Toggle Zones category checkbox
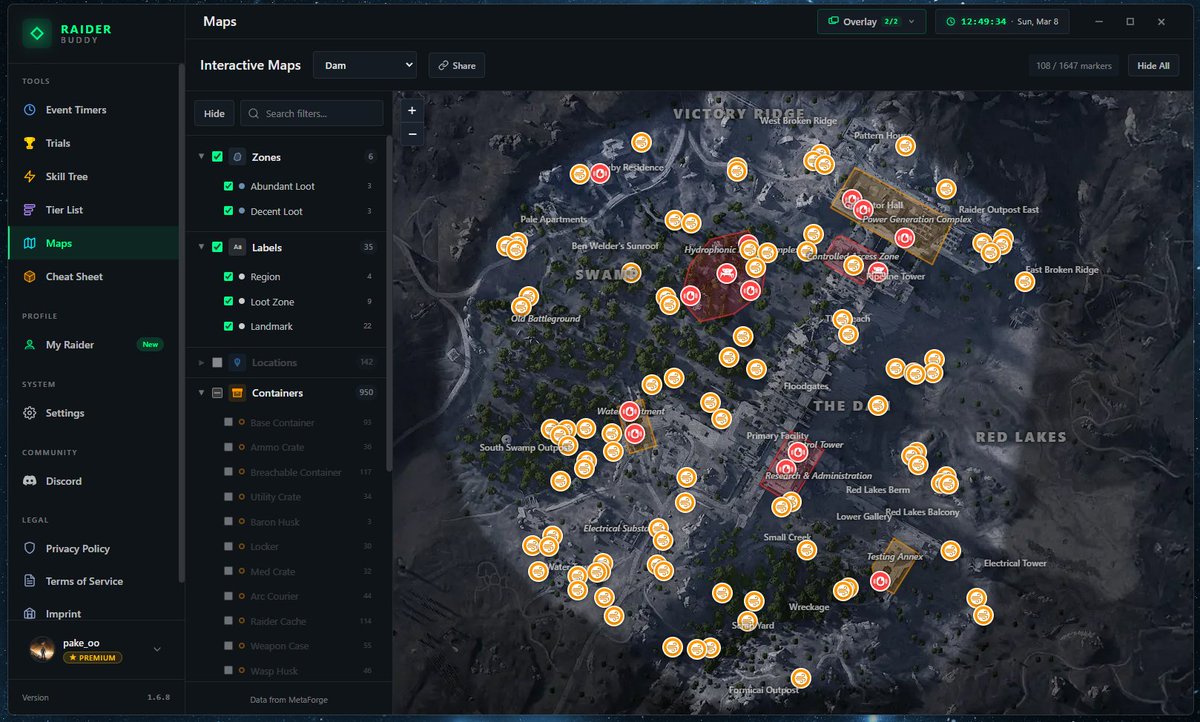This screenshot has width=1200, height=722. point(217,157)
